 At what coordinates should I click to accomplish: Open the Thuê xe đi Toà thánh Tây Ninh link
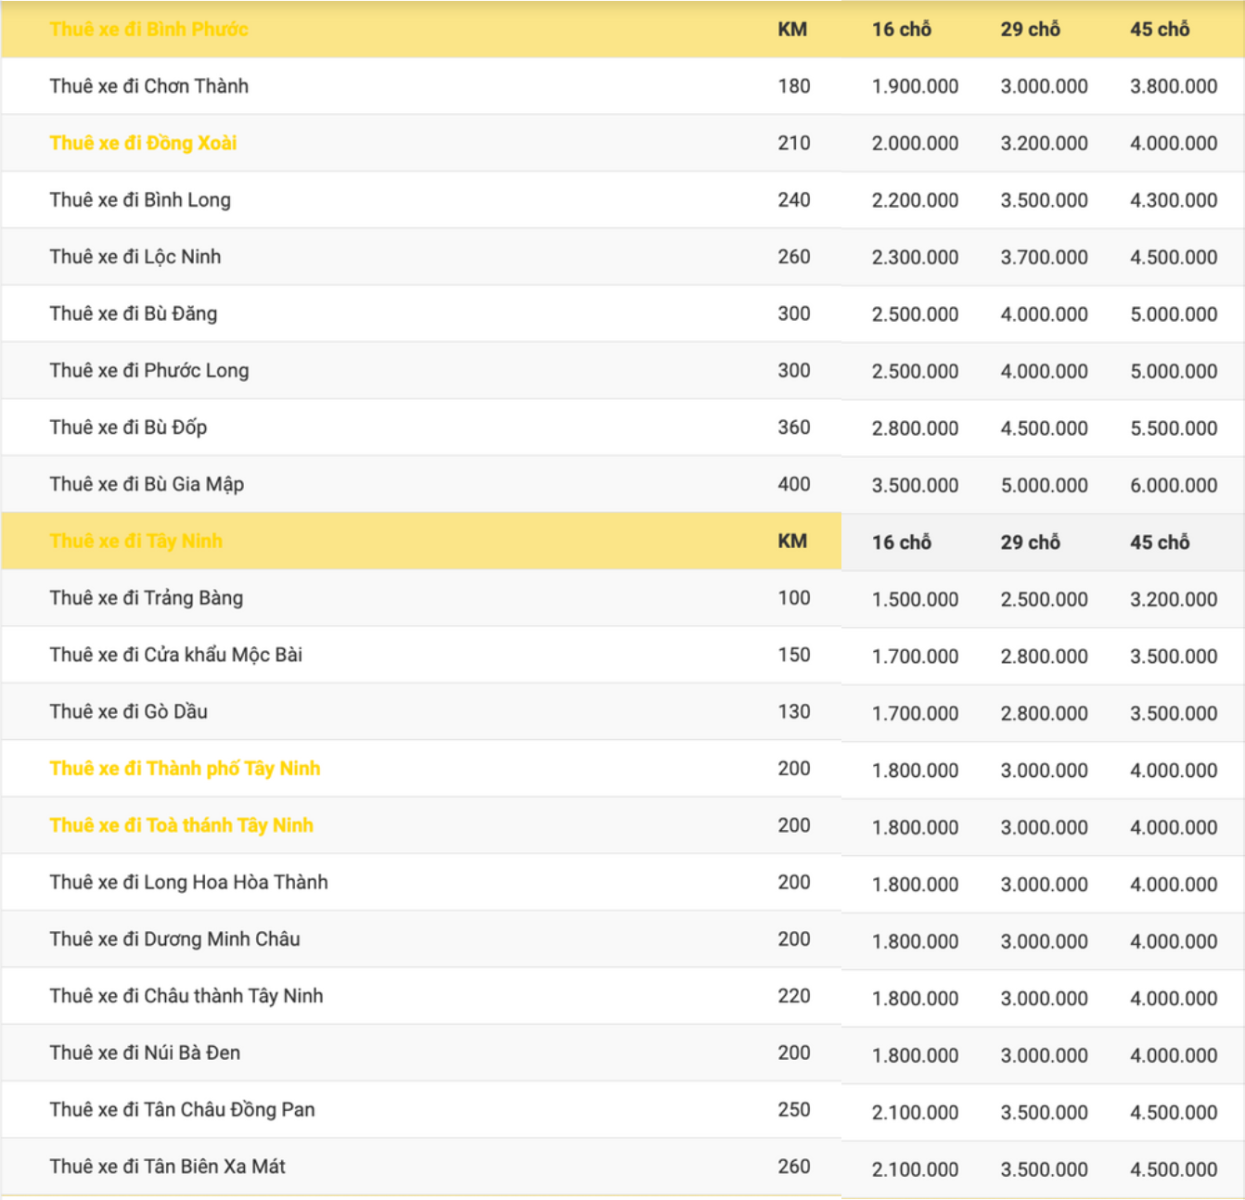tap(181, 825)
